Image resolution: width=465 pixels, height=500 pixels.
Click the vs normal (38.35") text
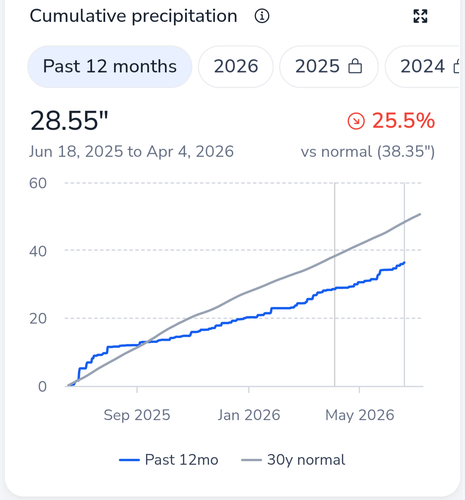368,152
